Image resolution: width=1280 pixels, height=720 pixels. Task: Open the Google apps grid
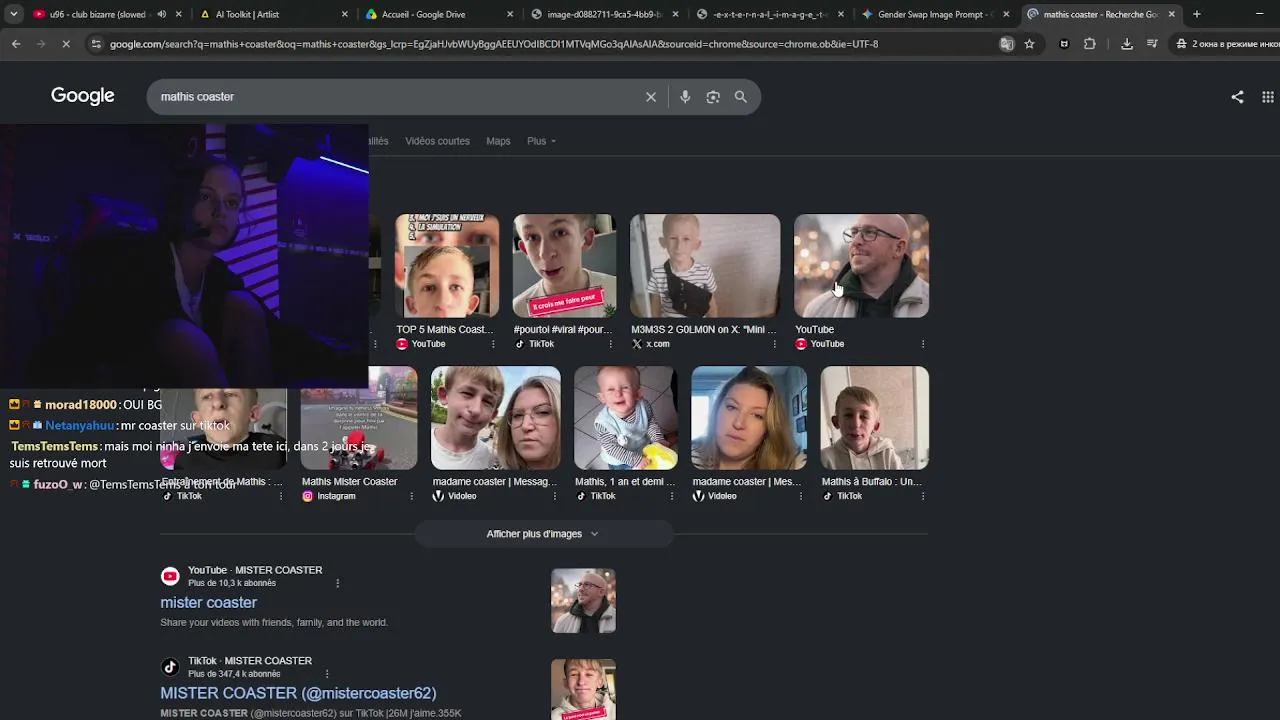point(1268,97)
